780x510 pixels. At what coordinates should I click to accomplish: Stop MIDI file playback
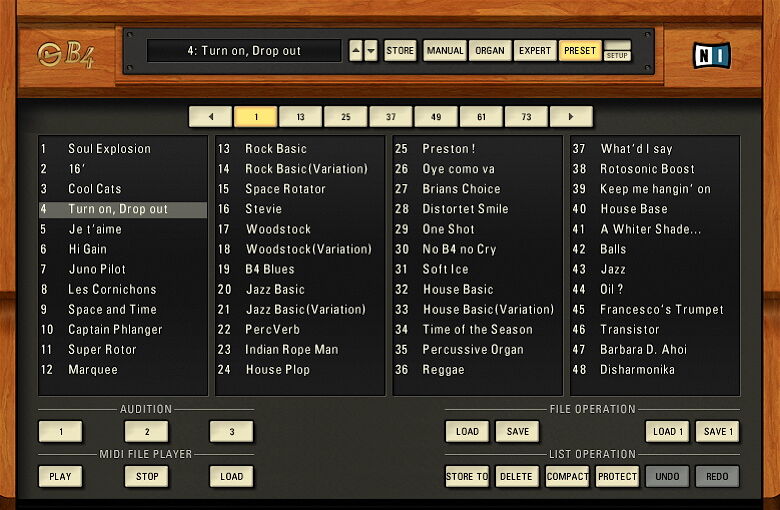tap(147, 477)
